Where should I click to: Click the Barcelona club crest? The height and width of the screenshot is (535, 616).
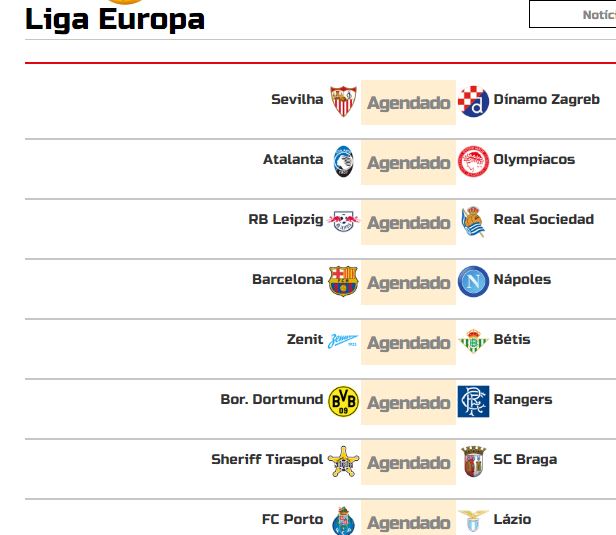343,281
